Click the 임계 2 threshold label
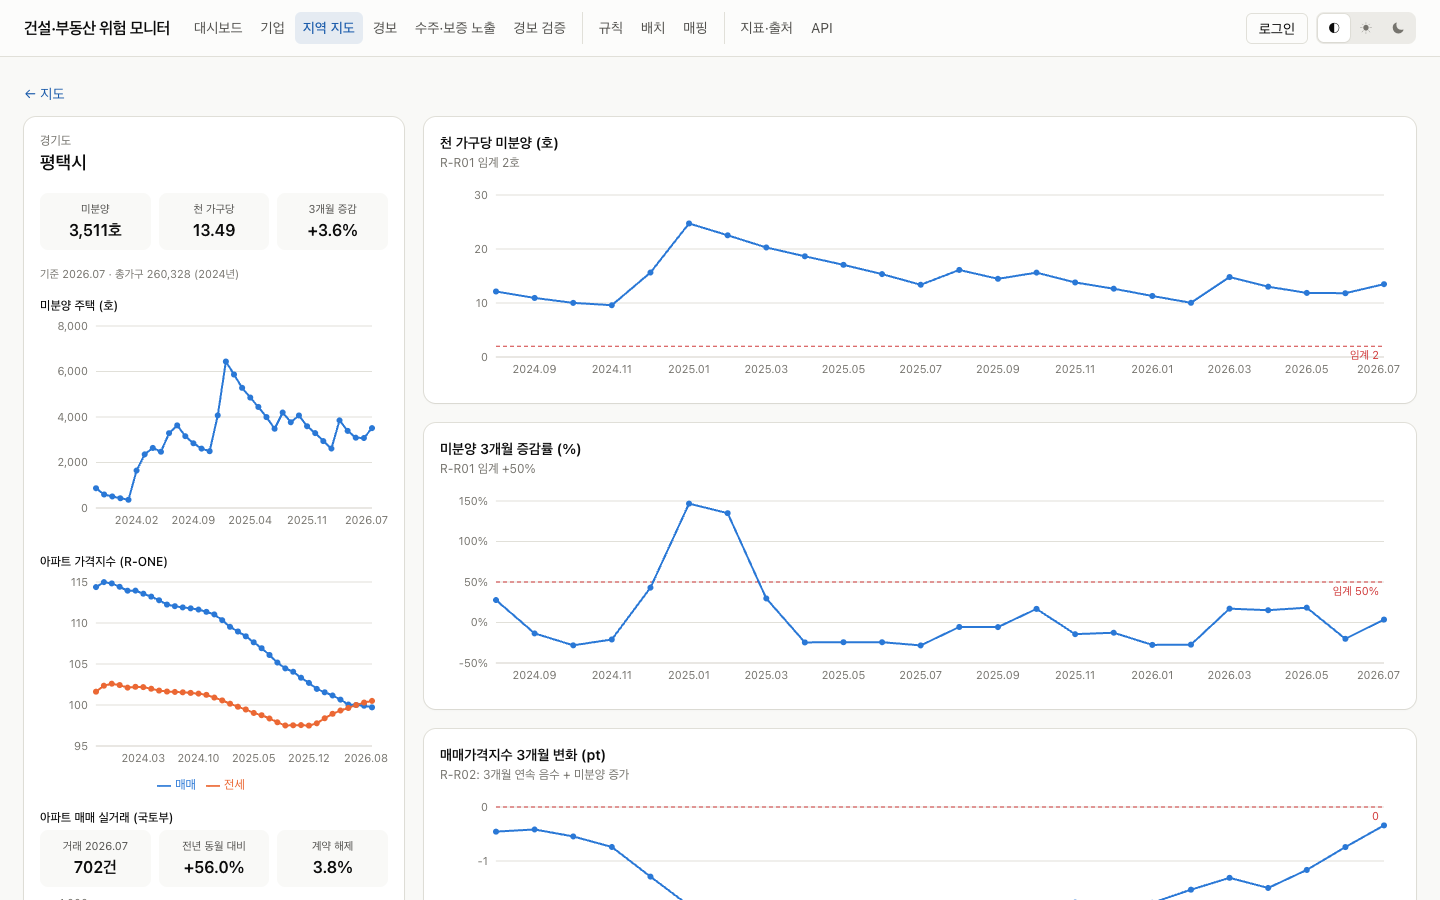The height and width of the screenshot is (900, 1440). click(1364, 355)
